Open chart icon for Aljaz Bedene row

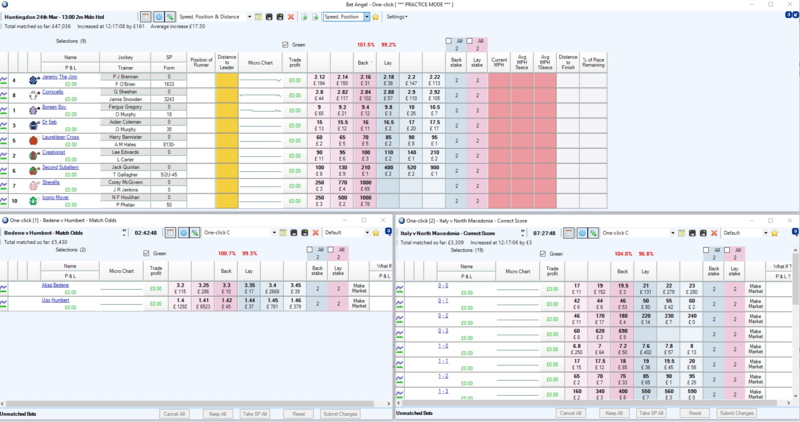4,288
